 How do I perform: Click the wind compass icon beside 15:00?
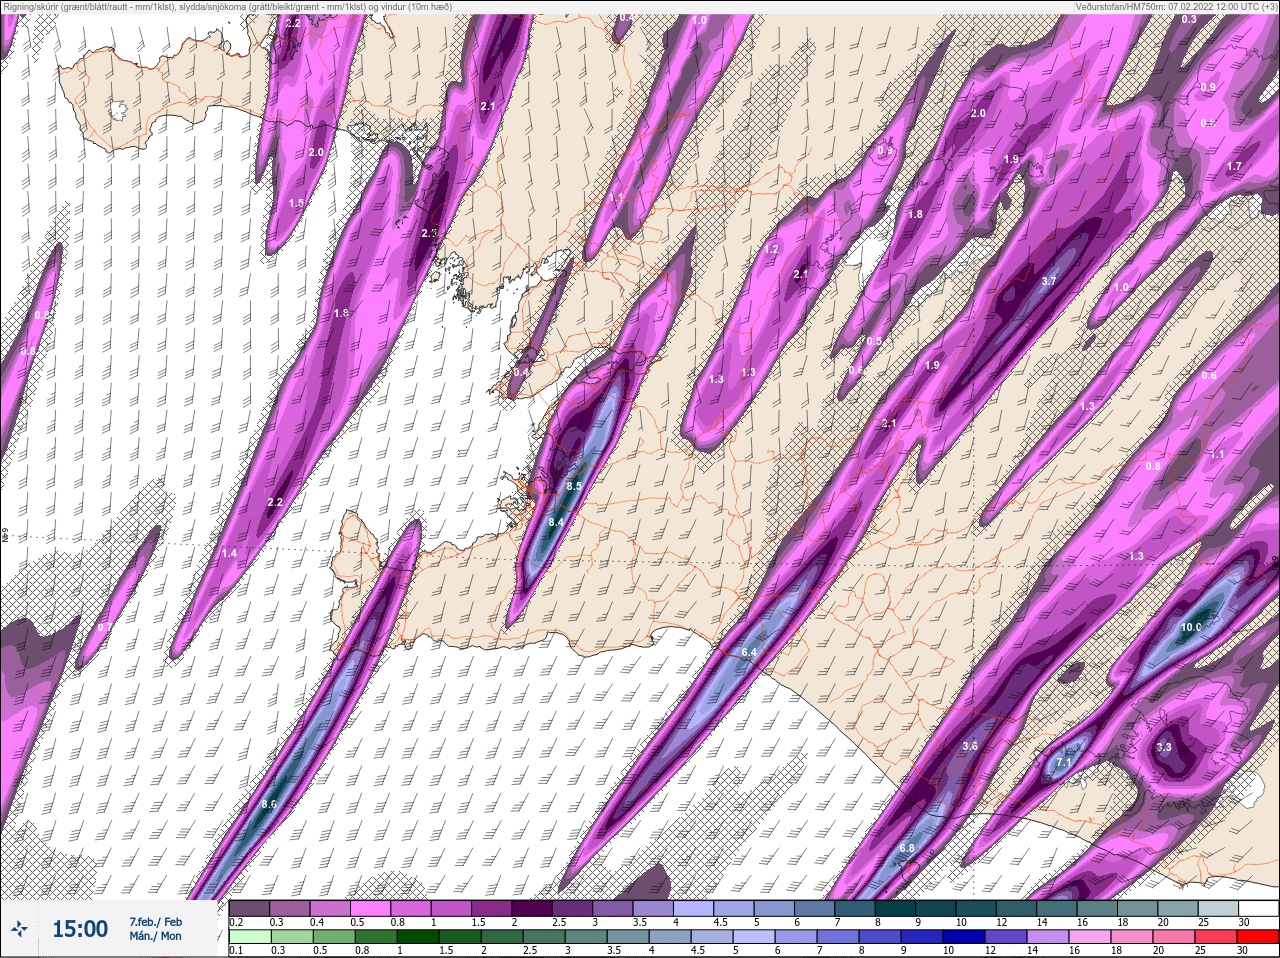pos(19,929)
